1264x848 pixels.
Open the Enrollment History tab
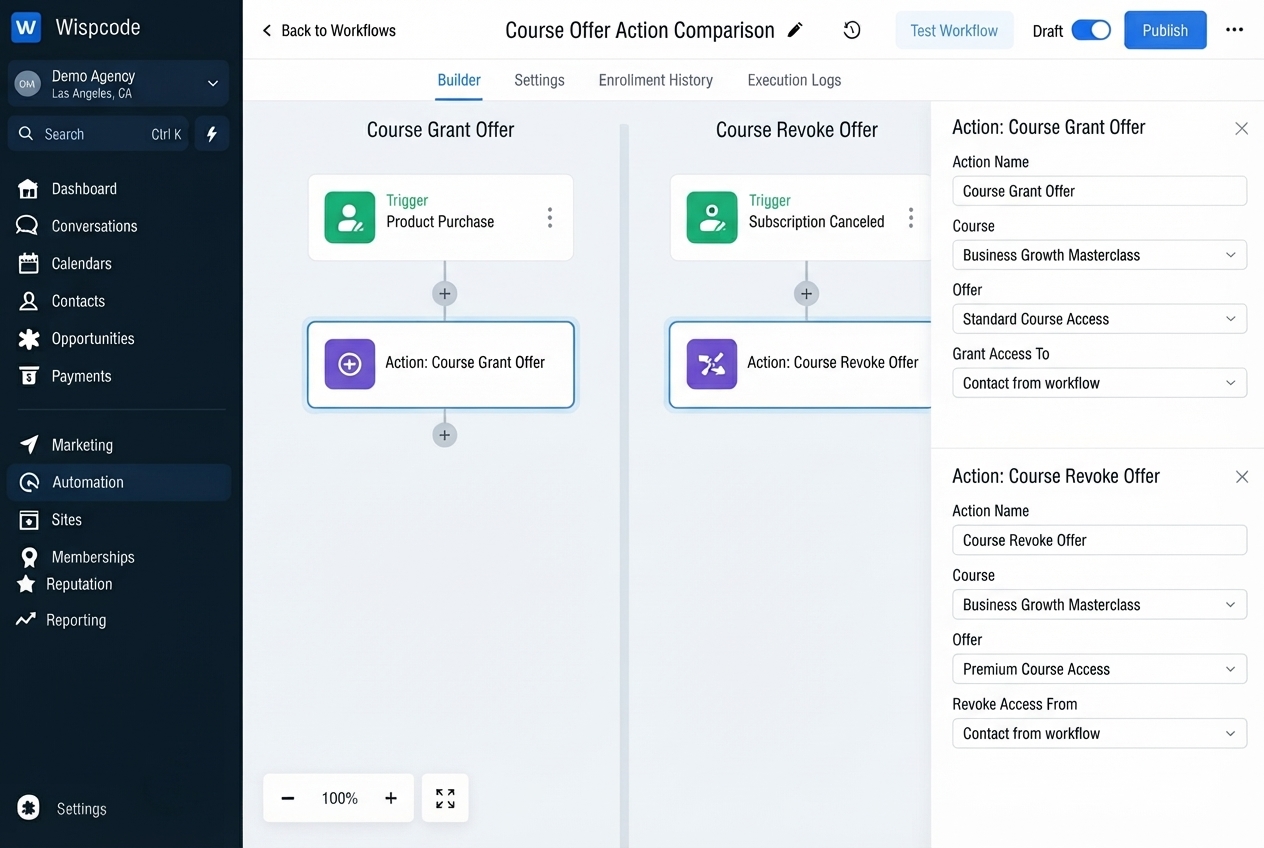pos(656,80)
